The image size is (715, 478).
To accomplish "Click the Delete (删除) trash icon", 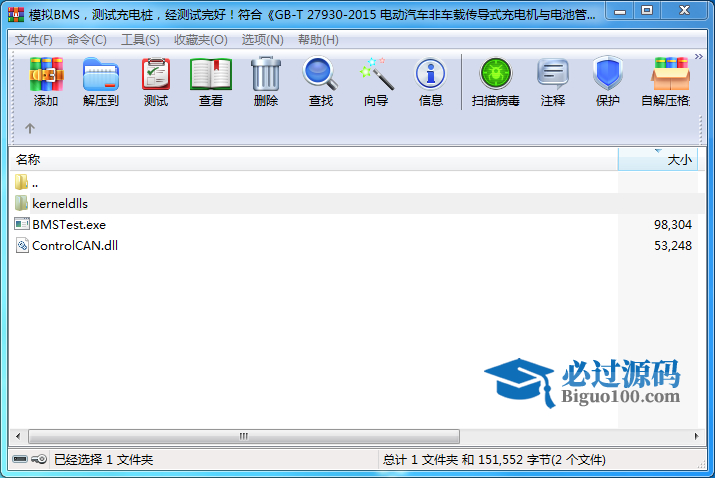I will coord(266,81).
